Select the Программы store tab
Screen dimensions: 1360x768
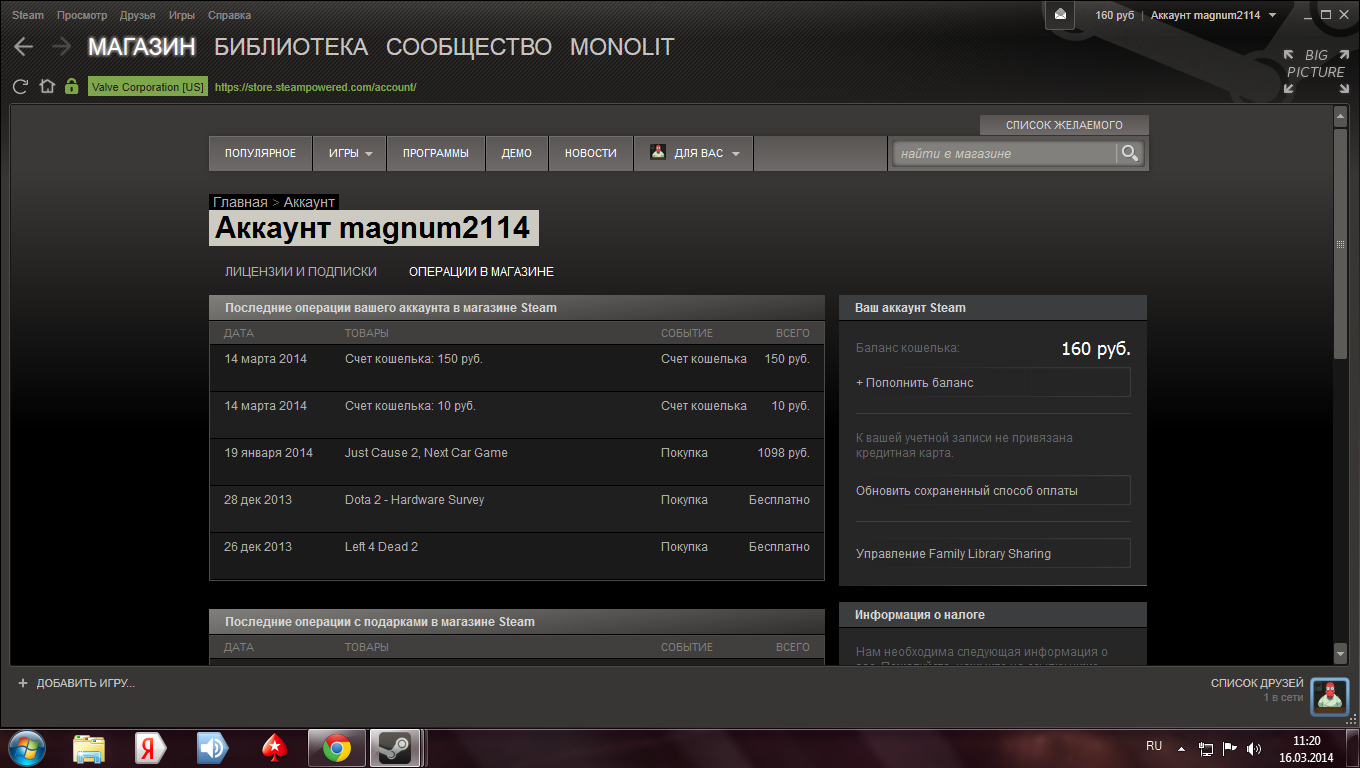[436, 153]
